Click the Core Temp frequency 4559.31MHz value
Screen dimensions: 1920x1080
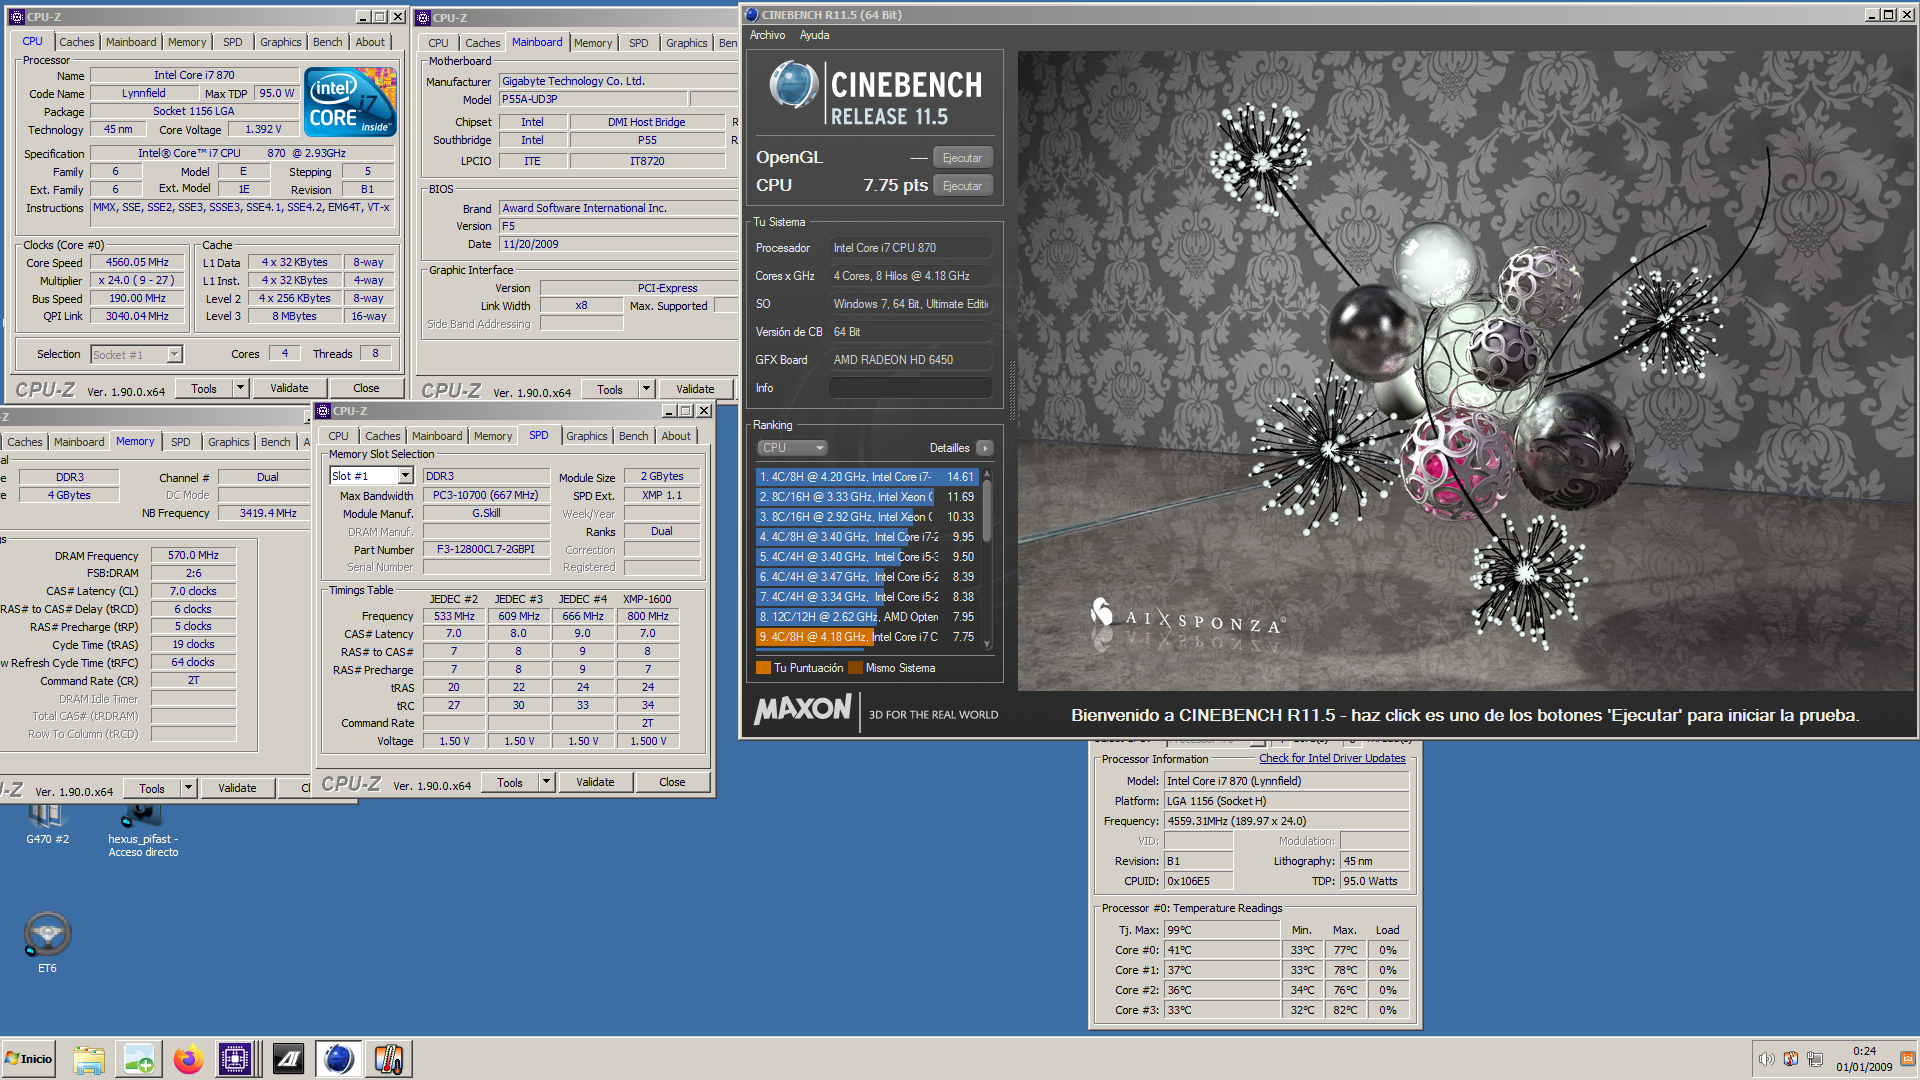1286,821
